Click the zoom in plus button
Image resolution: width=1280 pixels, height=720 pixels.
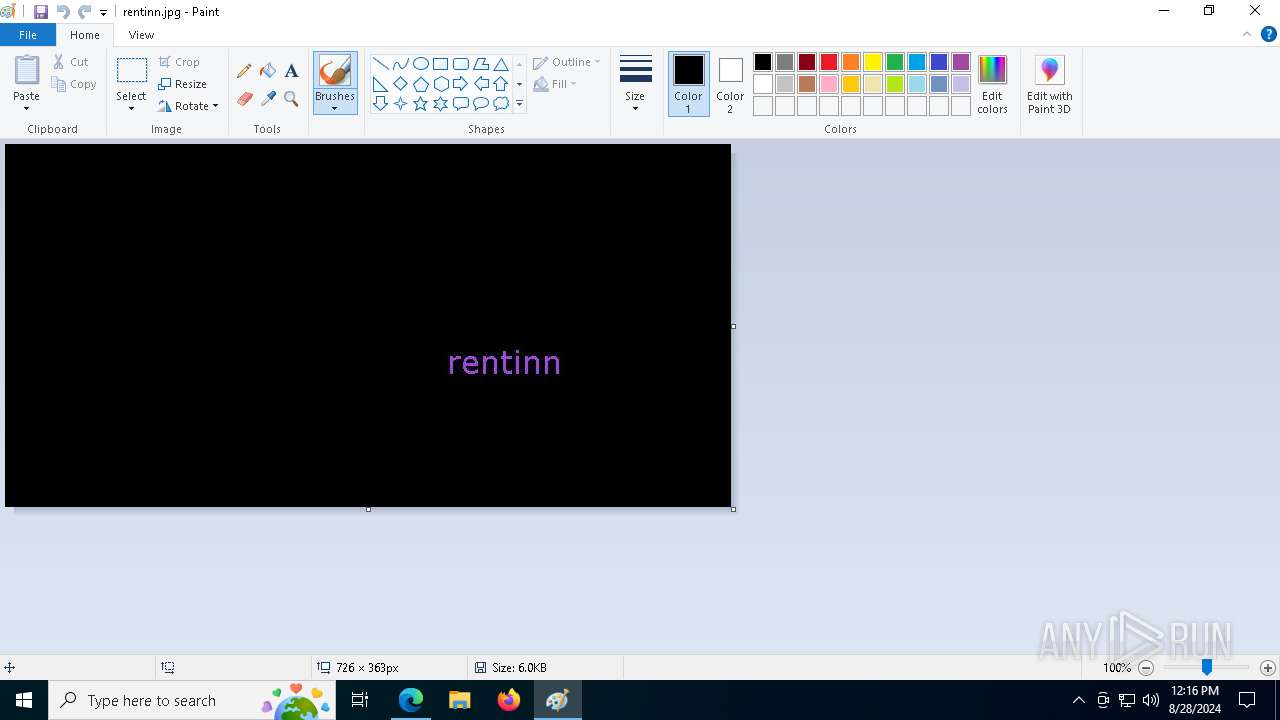pyautogui.click(x=1268, y=668)
